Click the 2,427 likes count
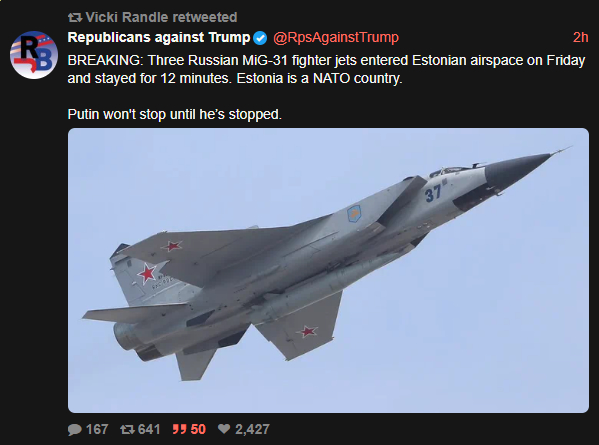The height and width of the screenshot is (445, 599). [252, 429]
